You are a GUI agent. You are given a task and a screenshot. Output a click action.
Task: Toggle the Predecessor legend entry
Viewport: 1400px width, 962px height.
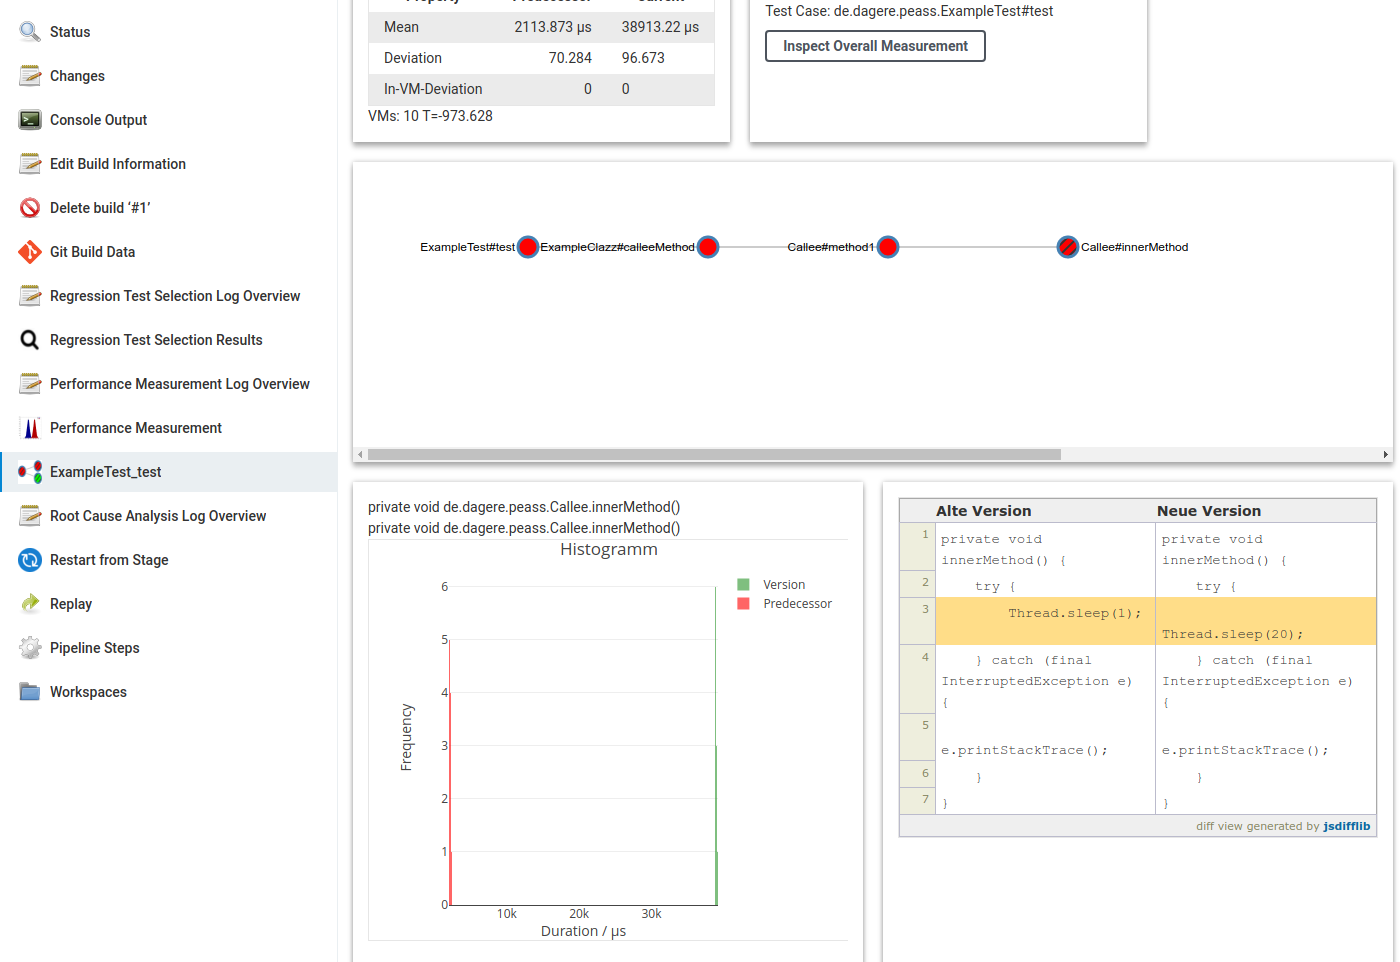[x=785, y=604]
